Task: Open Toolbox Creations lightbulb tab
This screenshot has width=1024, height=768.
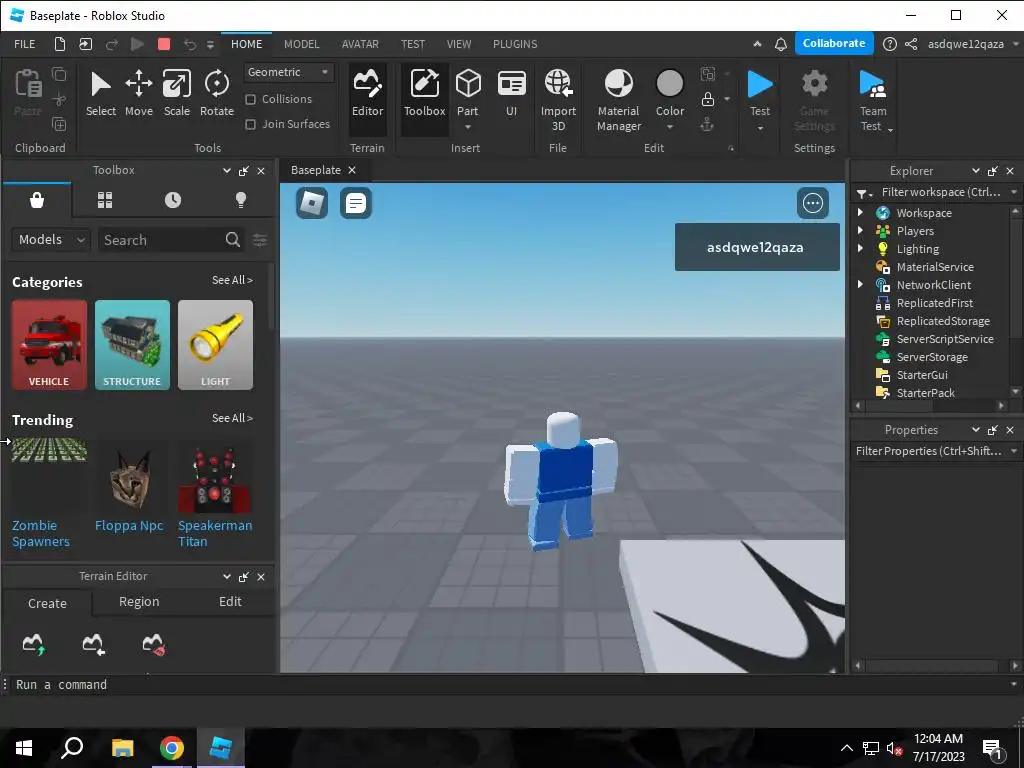Action: click(241, 200)
